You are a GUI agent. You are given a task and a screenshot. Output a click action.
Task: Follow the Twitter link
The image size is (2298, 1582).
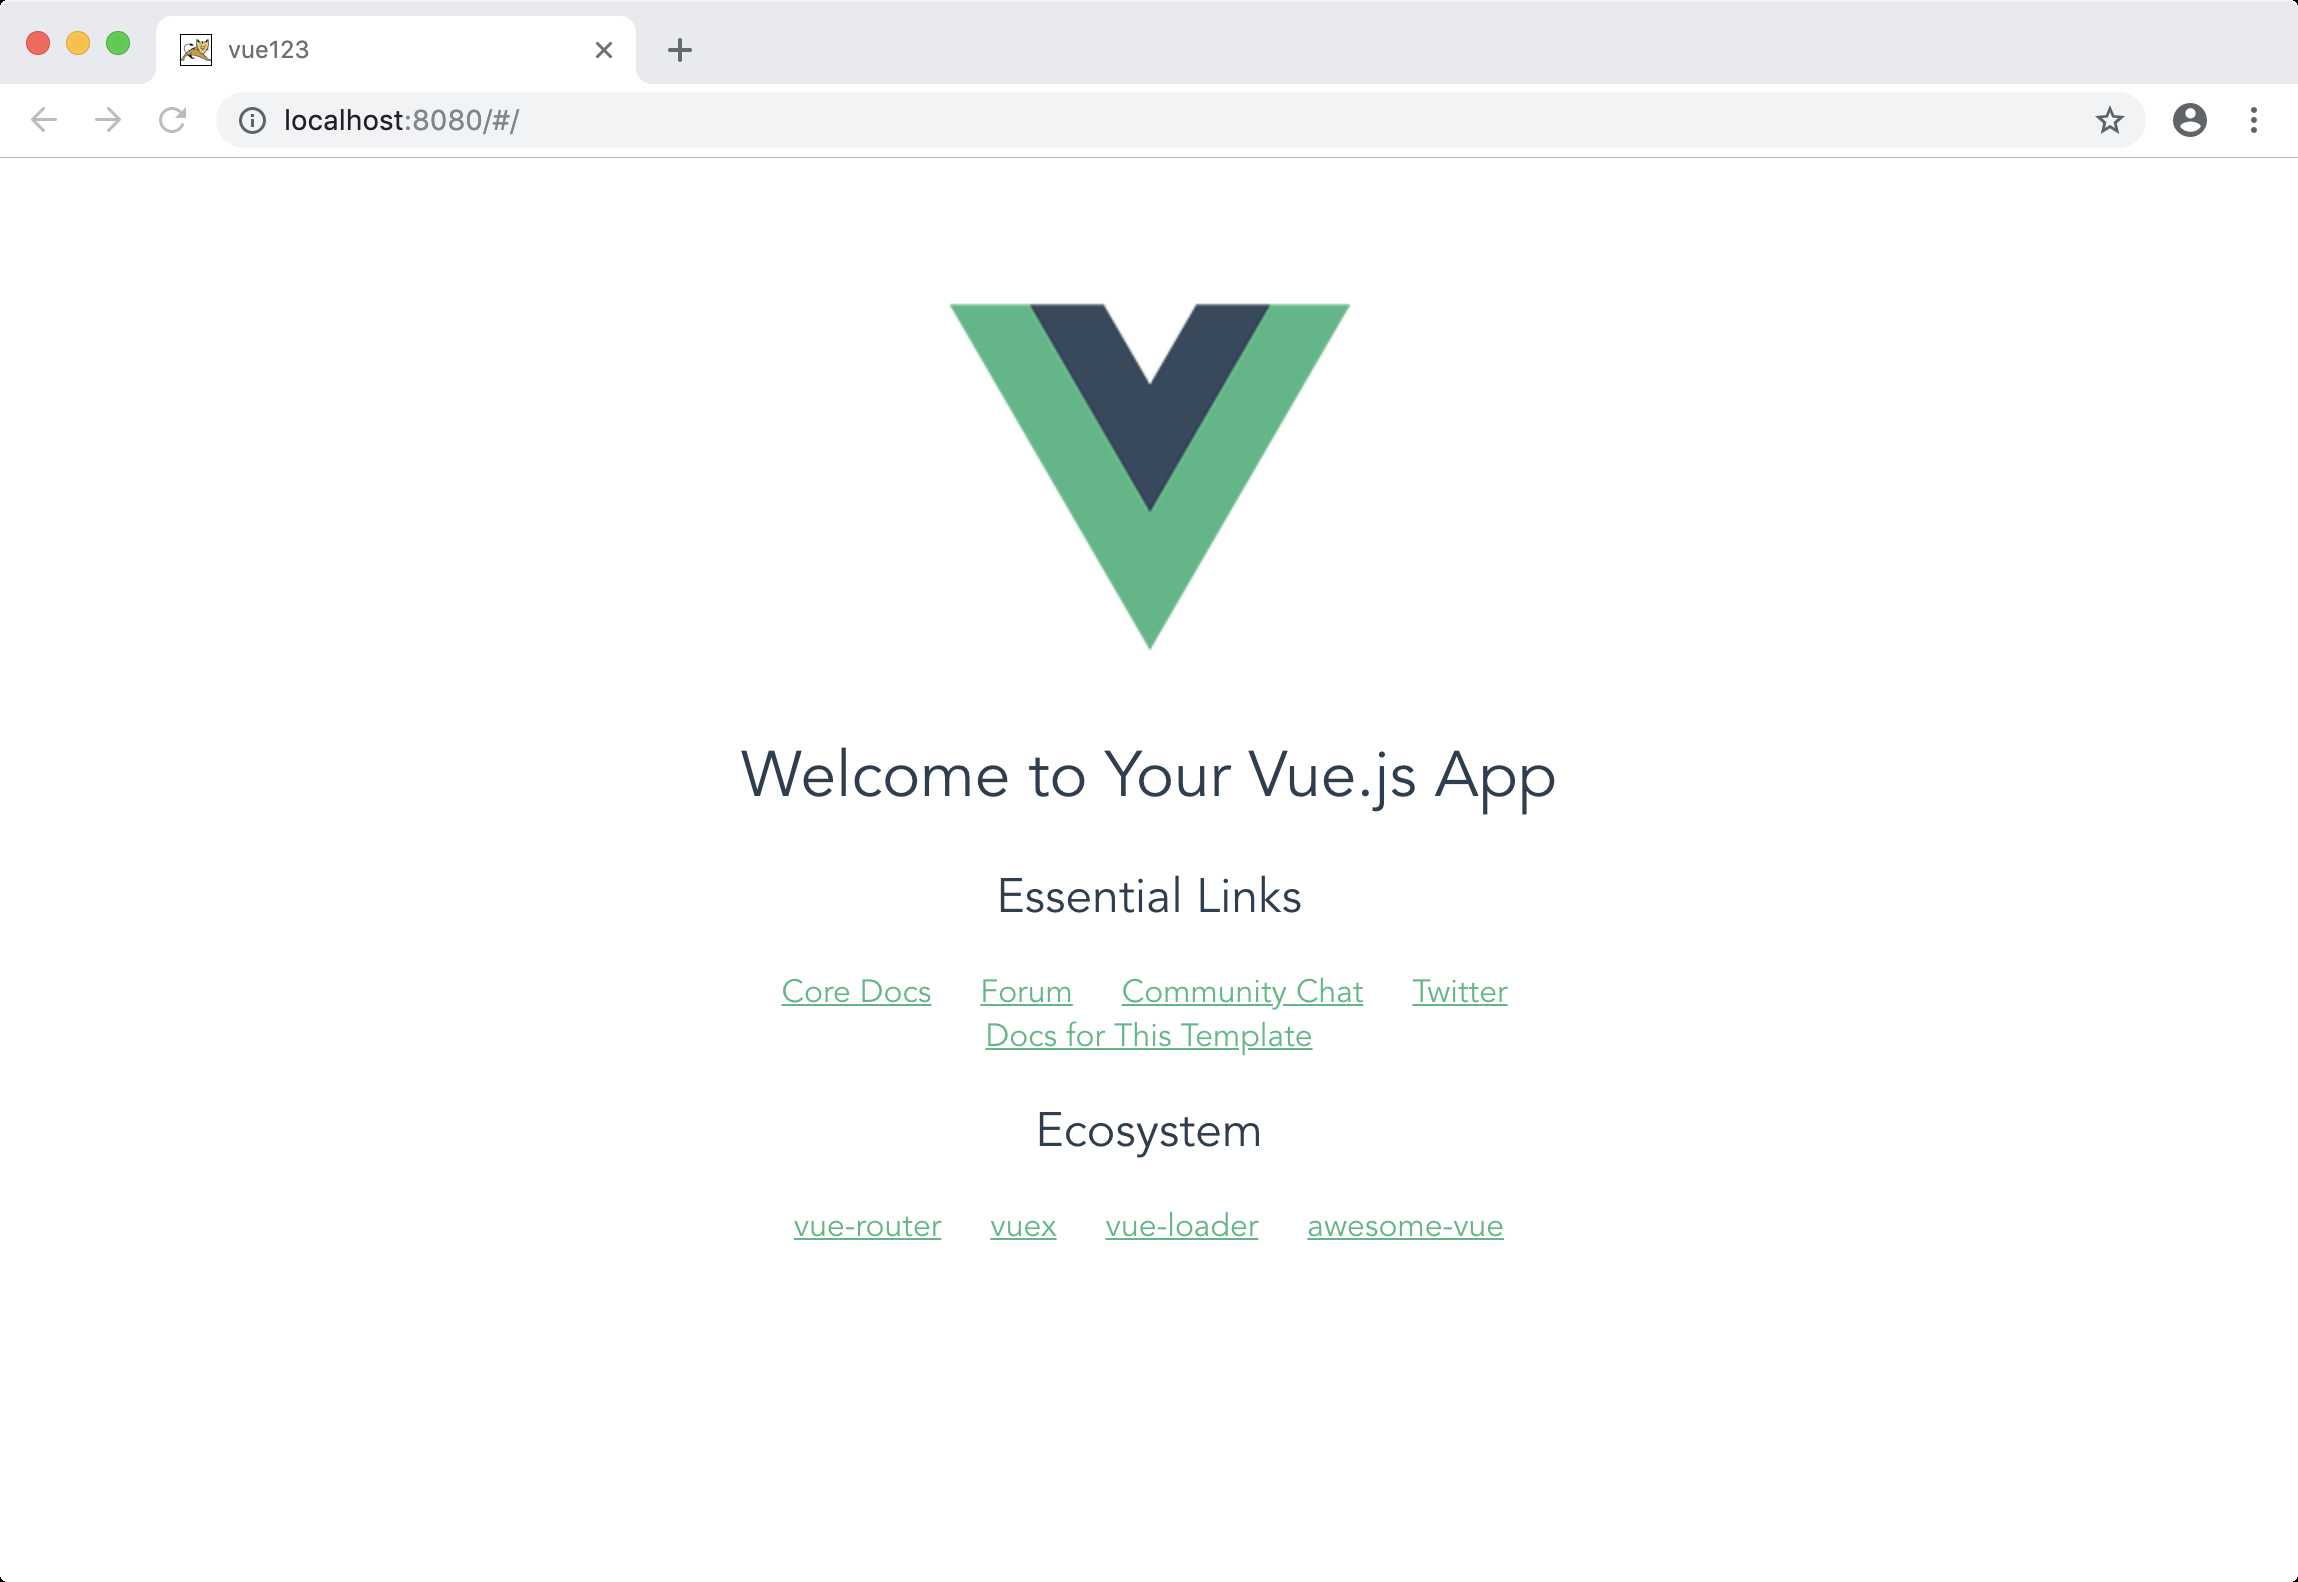(1460, 991)
